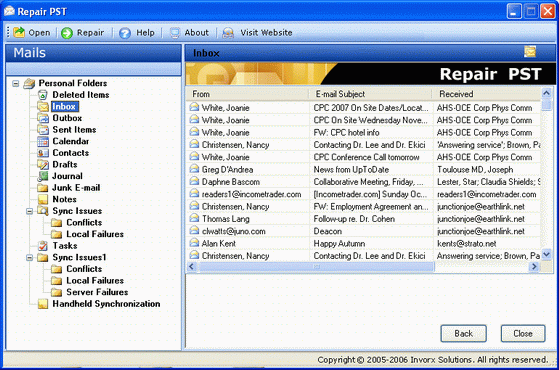This screenshot has height=370, width=559.
Task: Open the Help toolbar item
Action: tap(137, 33)
